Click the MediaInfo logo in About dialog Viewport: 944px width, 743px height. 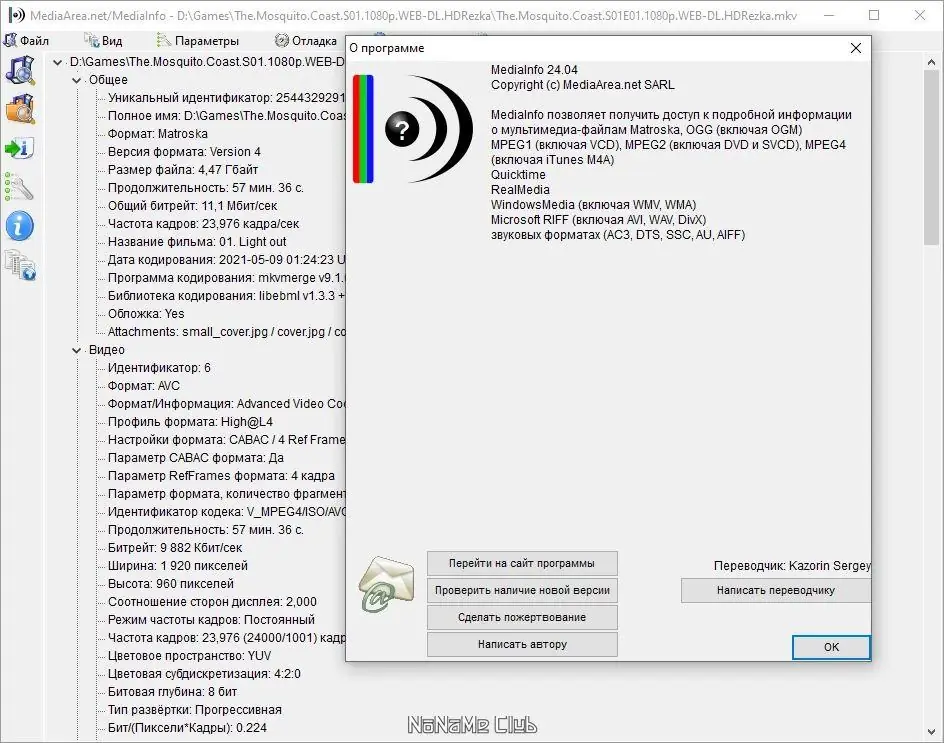413,129
